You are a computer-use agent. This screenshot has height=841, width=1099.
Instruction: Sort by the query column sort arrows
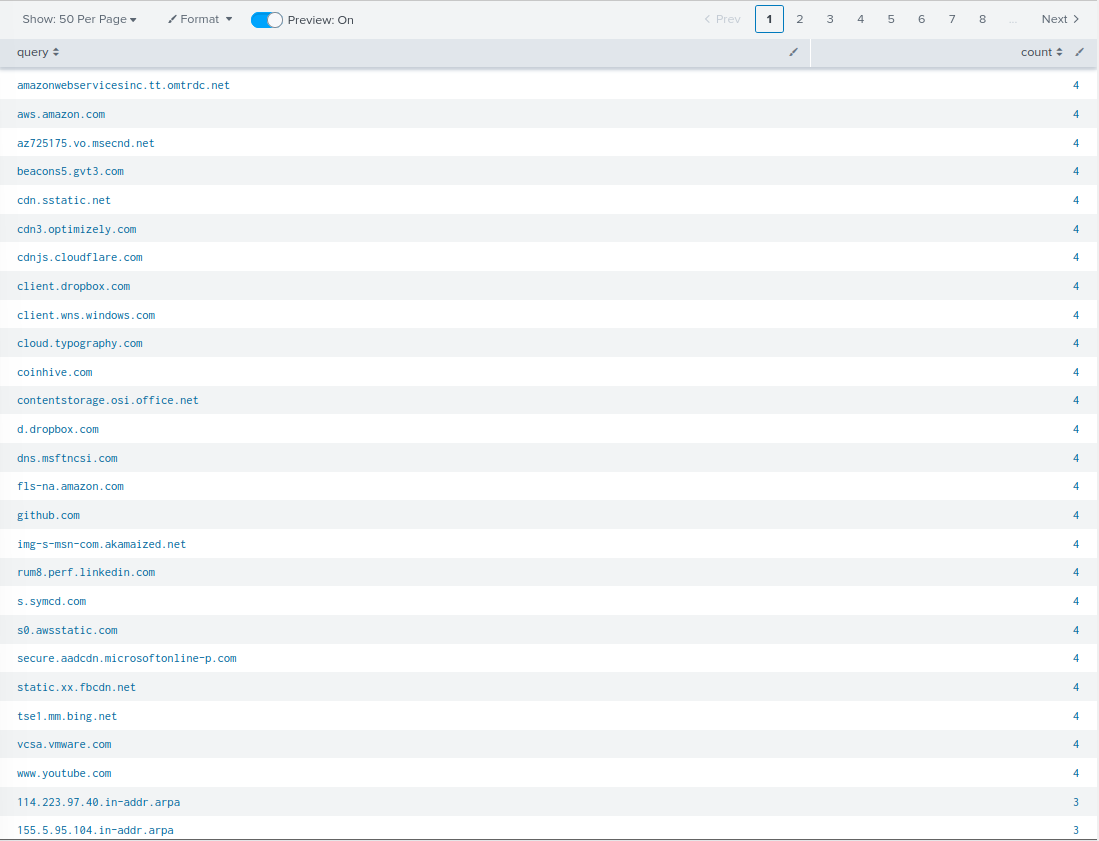(x=56, y=52)
